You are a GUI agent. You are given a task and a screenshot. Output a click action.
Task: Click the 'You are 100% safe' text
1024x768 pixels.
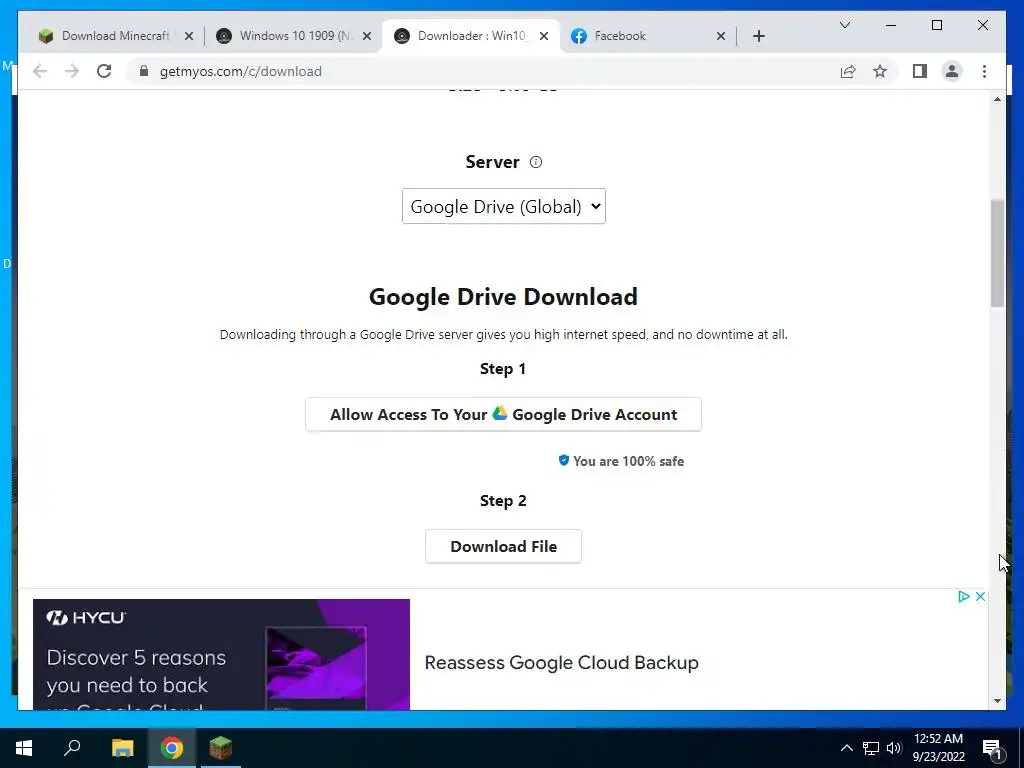(x=628, y=461)
